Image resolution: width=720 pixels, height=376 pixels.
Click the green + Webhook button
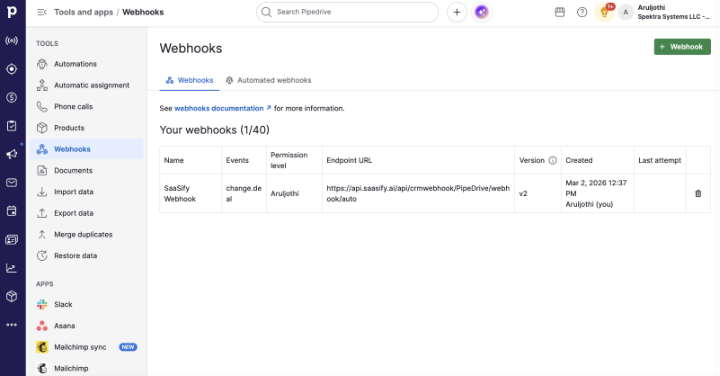[x=682, y=47]
